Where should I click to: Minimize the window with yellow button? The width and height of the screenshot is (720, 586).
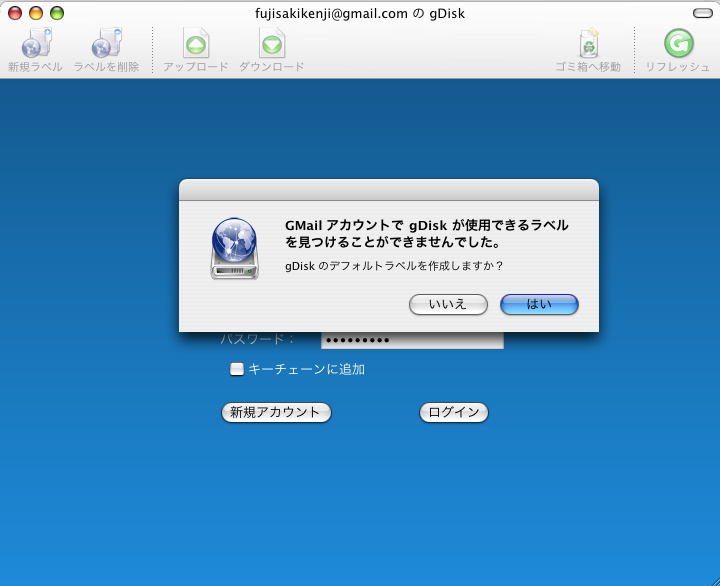(36, 13)
